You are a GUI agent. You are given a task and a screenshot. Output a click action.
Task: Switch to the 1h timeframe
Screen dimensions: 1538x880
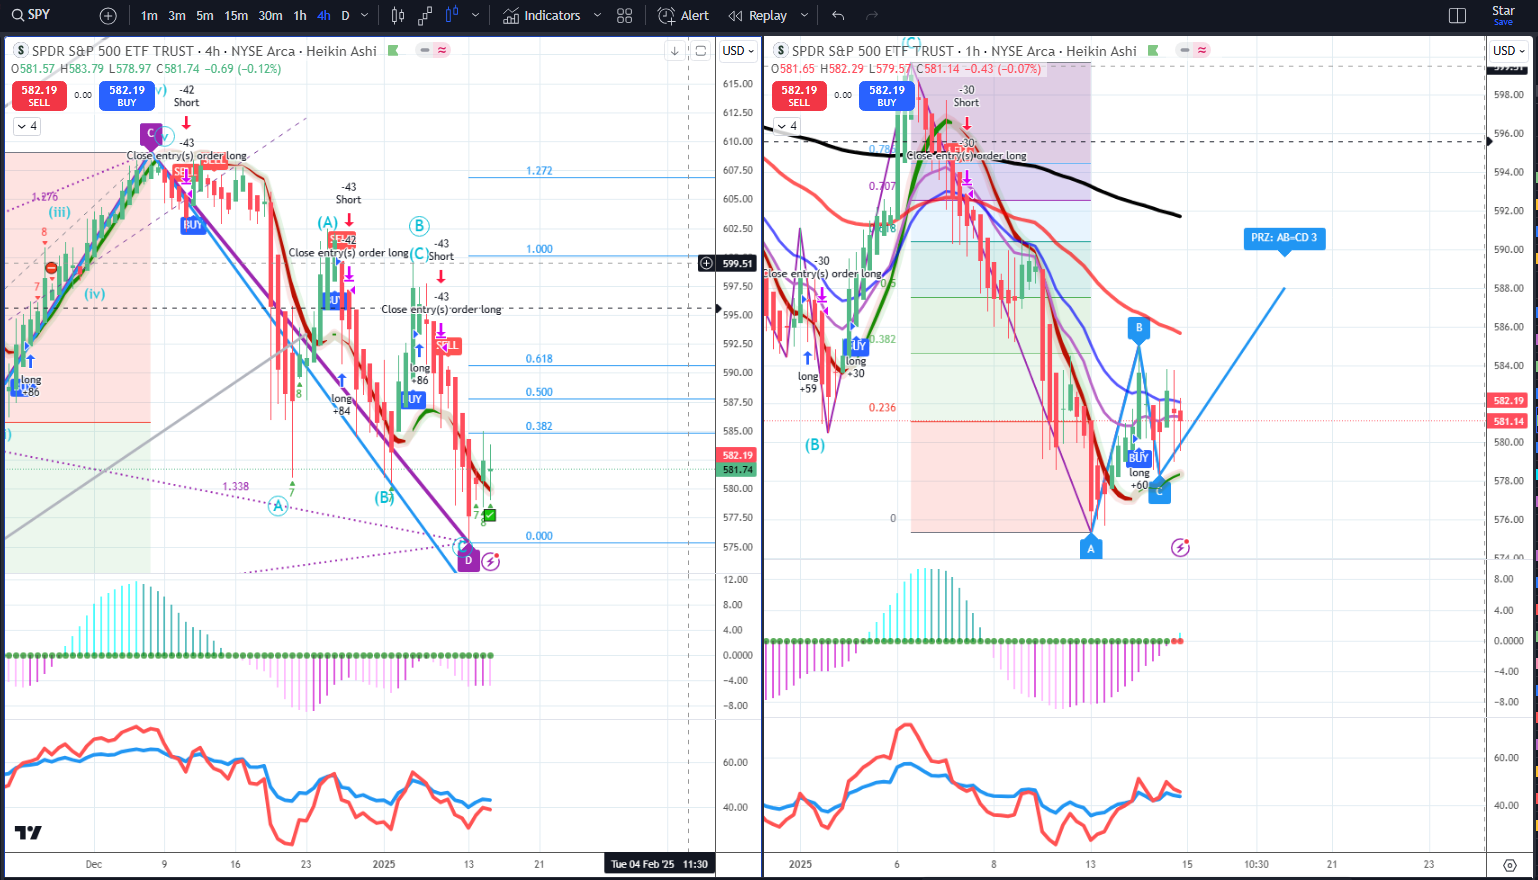pyautogui.click(x=300, y=16)
